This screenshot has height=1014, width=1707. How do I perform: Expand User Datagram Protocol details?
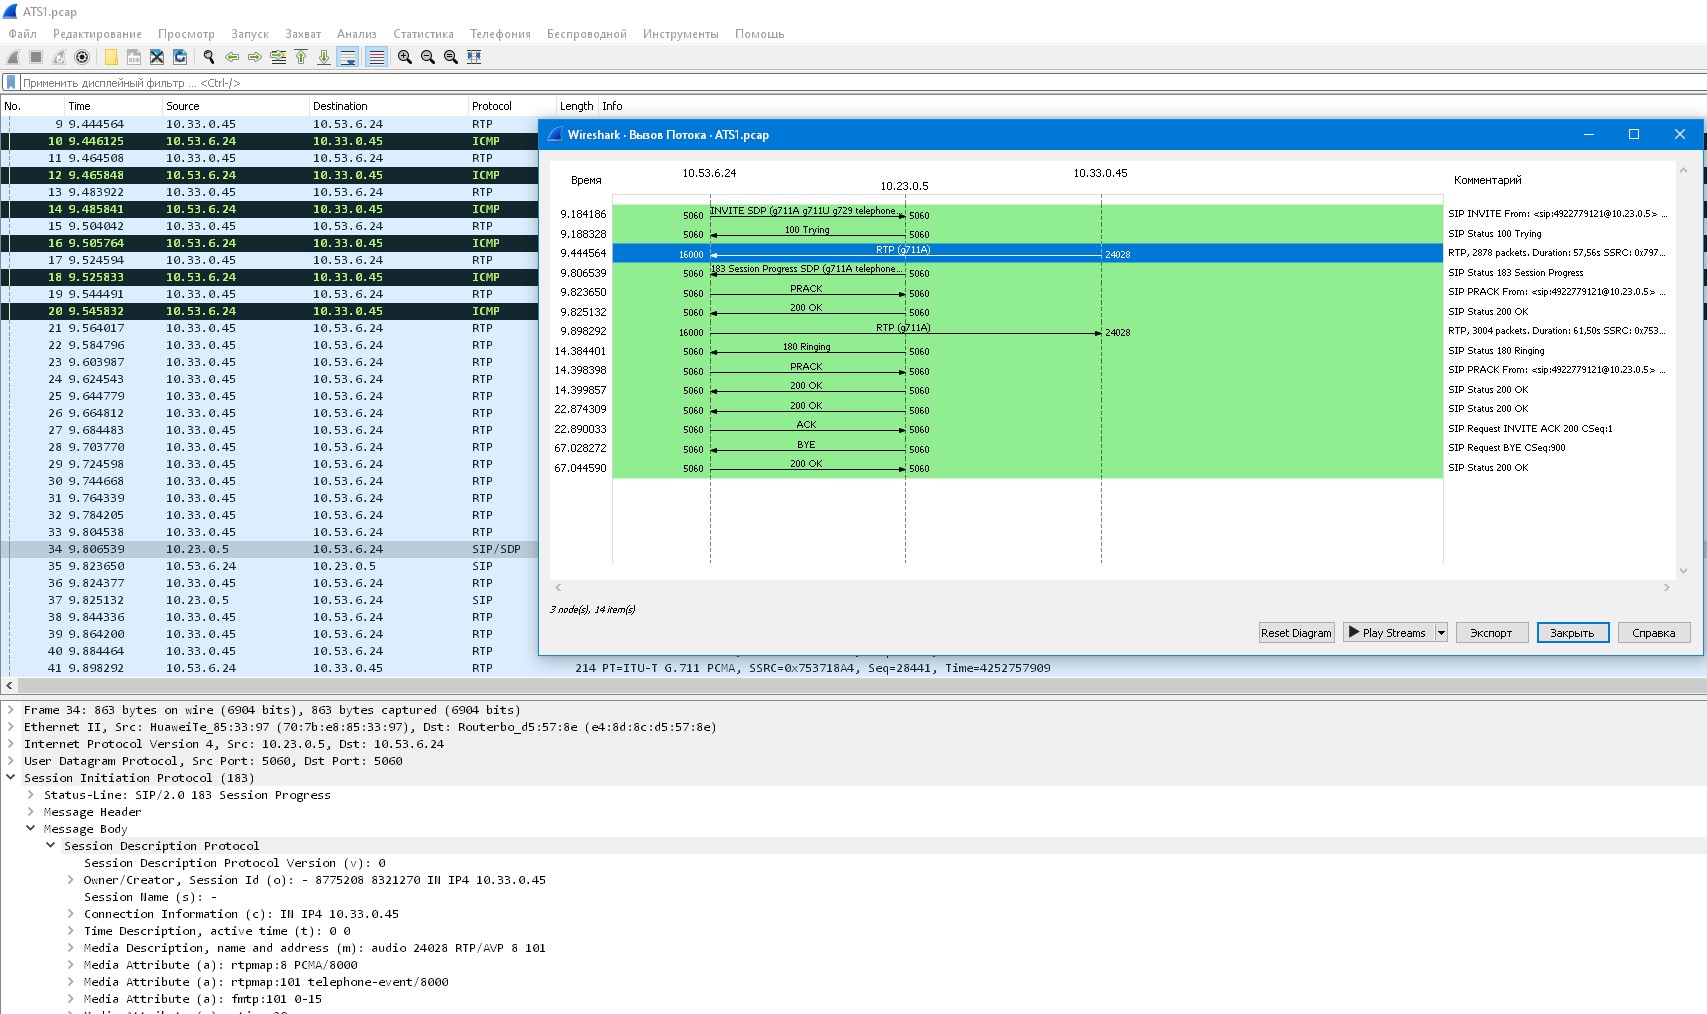click(11, 761)
